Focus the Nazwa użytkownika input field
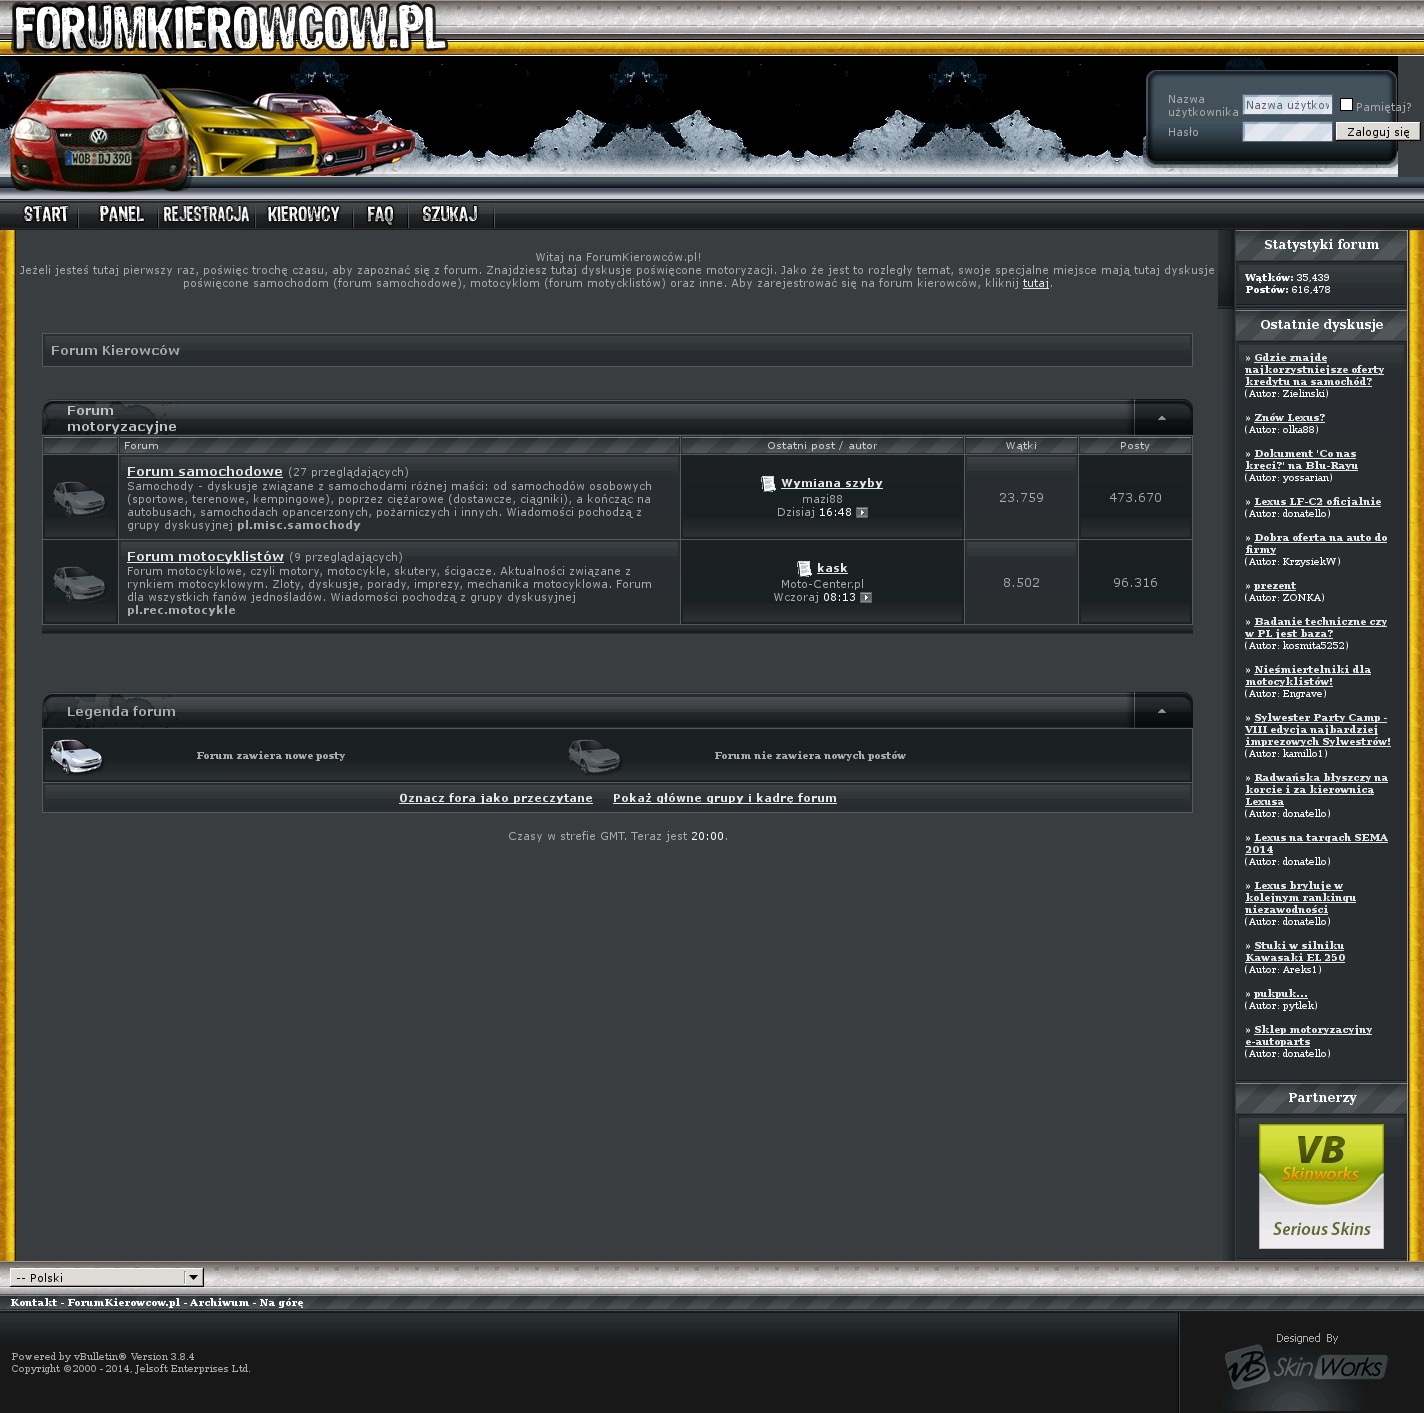 tap(1286, 105)
